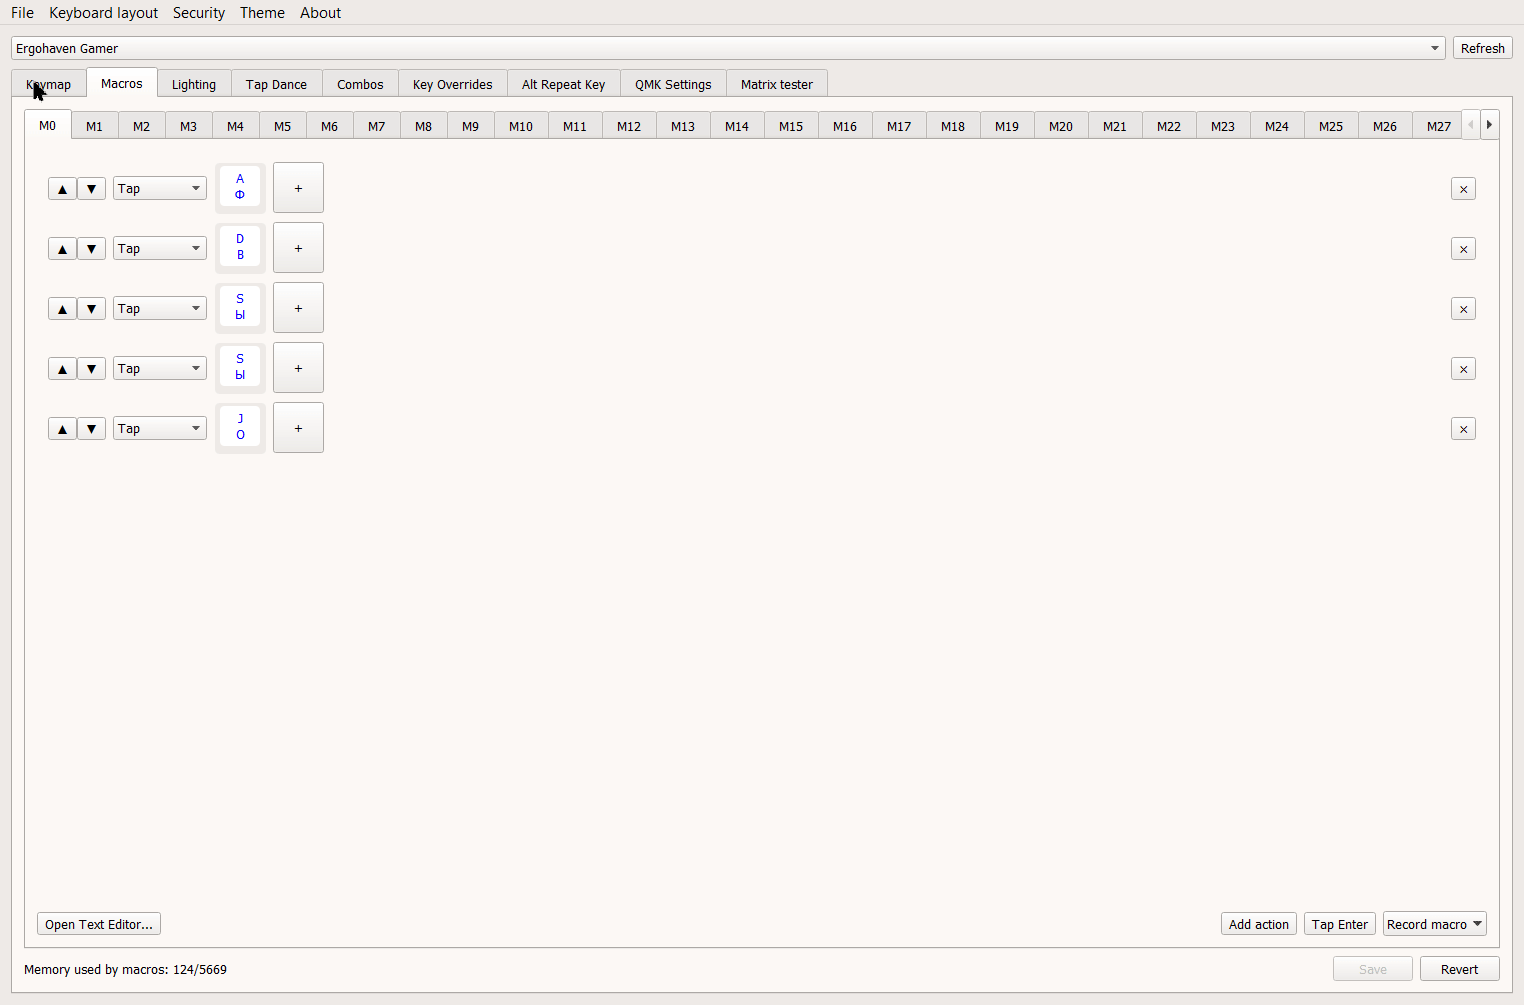
Task: Open the Ergohaven Gamer device dropdown
Action: [x=727, y=48]
